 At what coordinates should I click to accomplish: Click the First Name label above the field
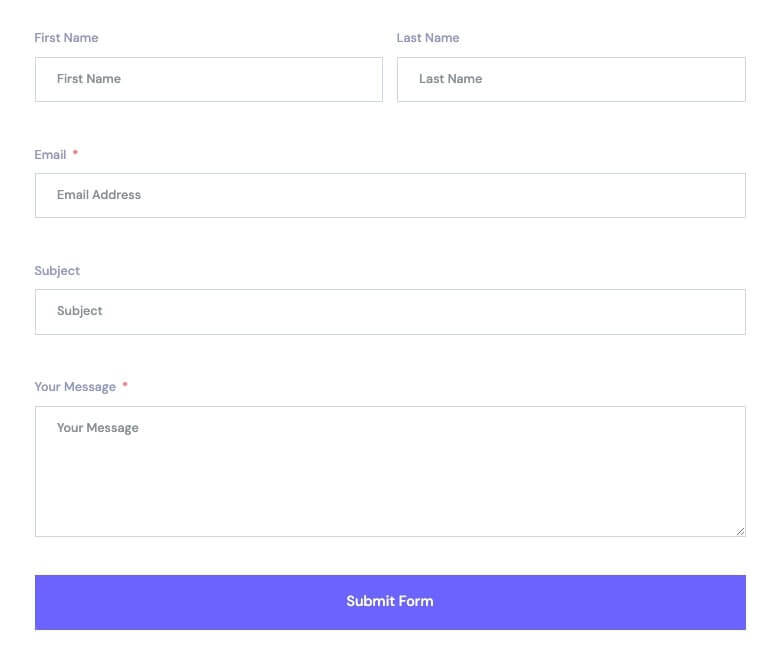[x=66, y=38]
